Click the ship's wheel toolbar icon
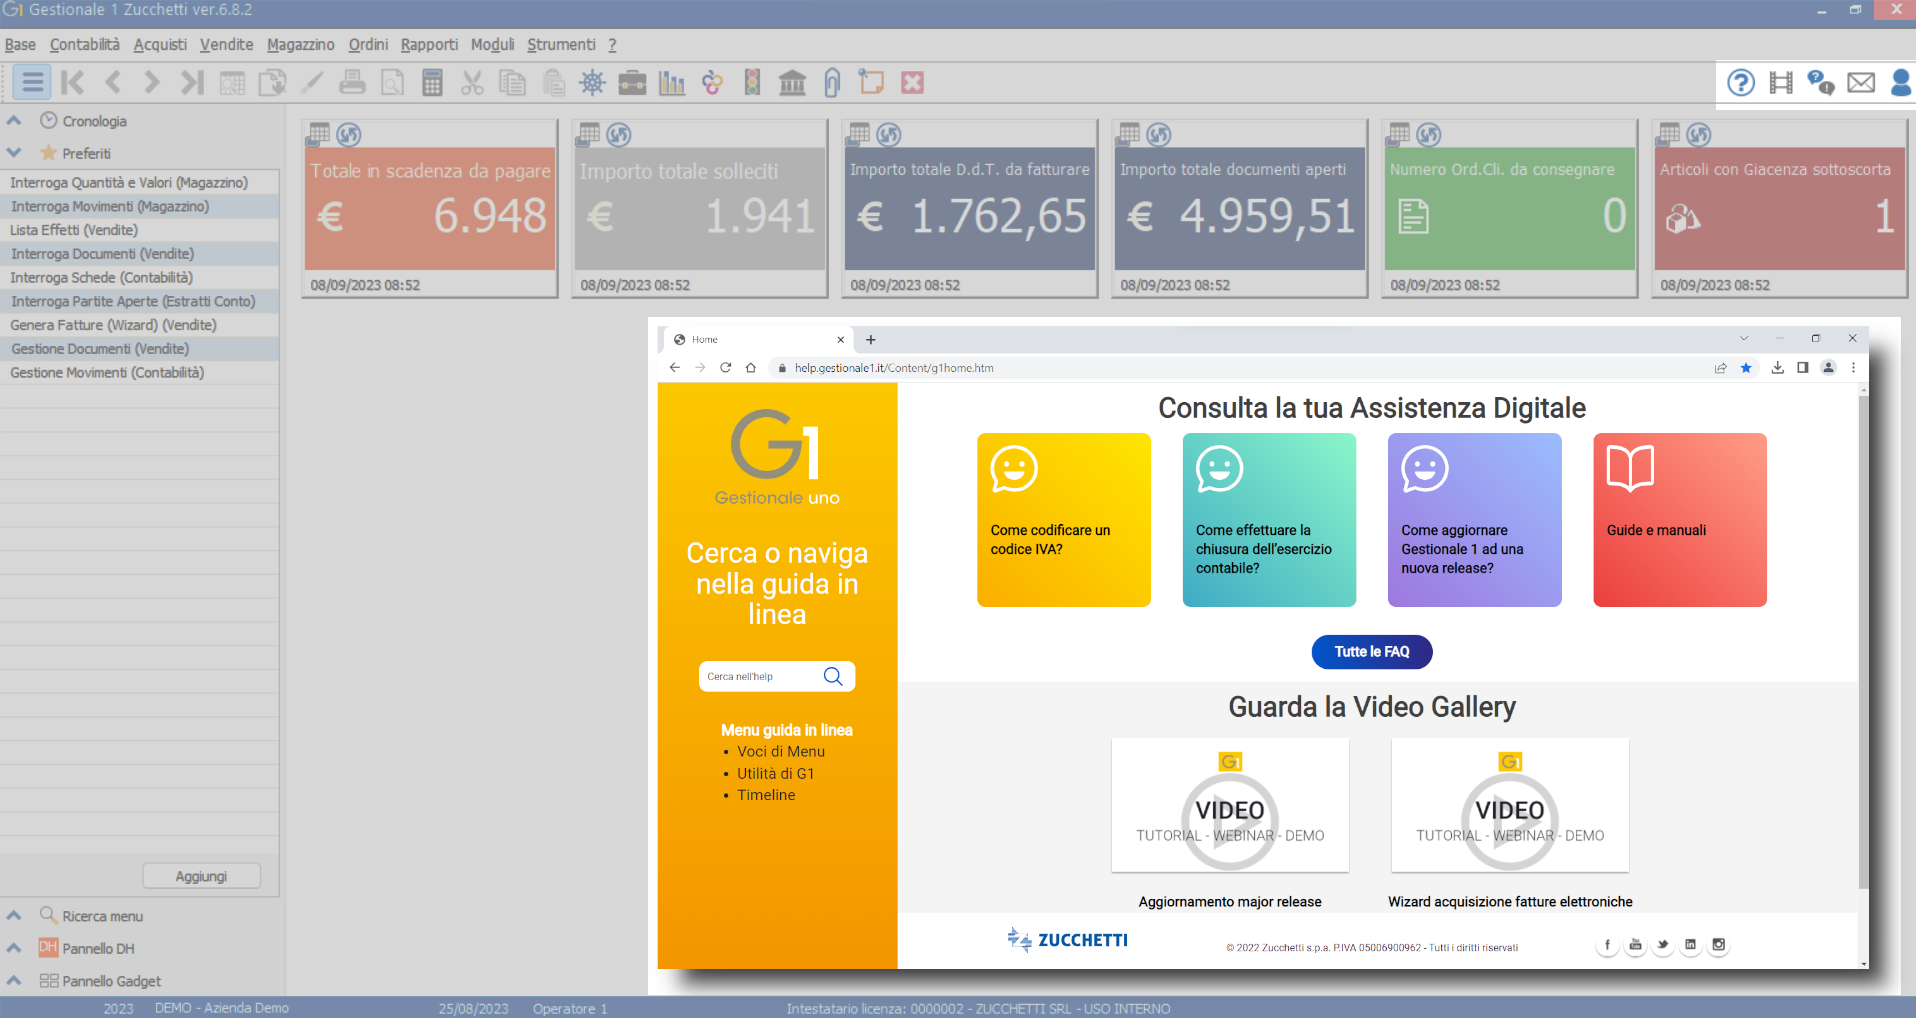 click(592, 82)
